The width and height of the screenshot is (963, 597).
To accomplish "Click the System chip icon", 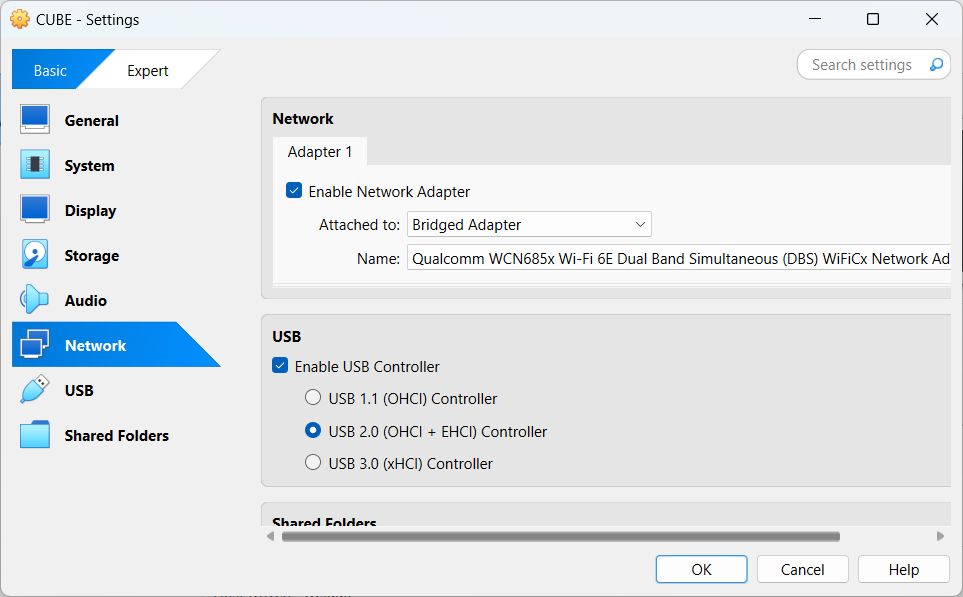I will tap(35, 165).
